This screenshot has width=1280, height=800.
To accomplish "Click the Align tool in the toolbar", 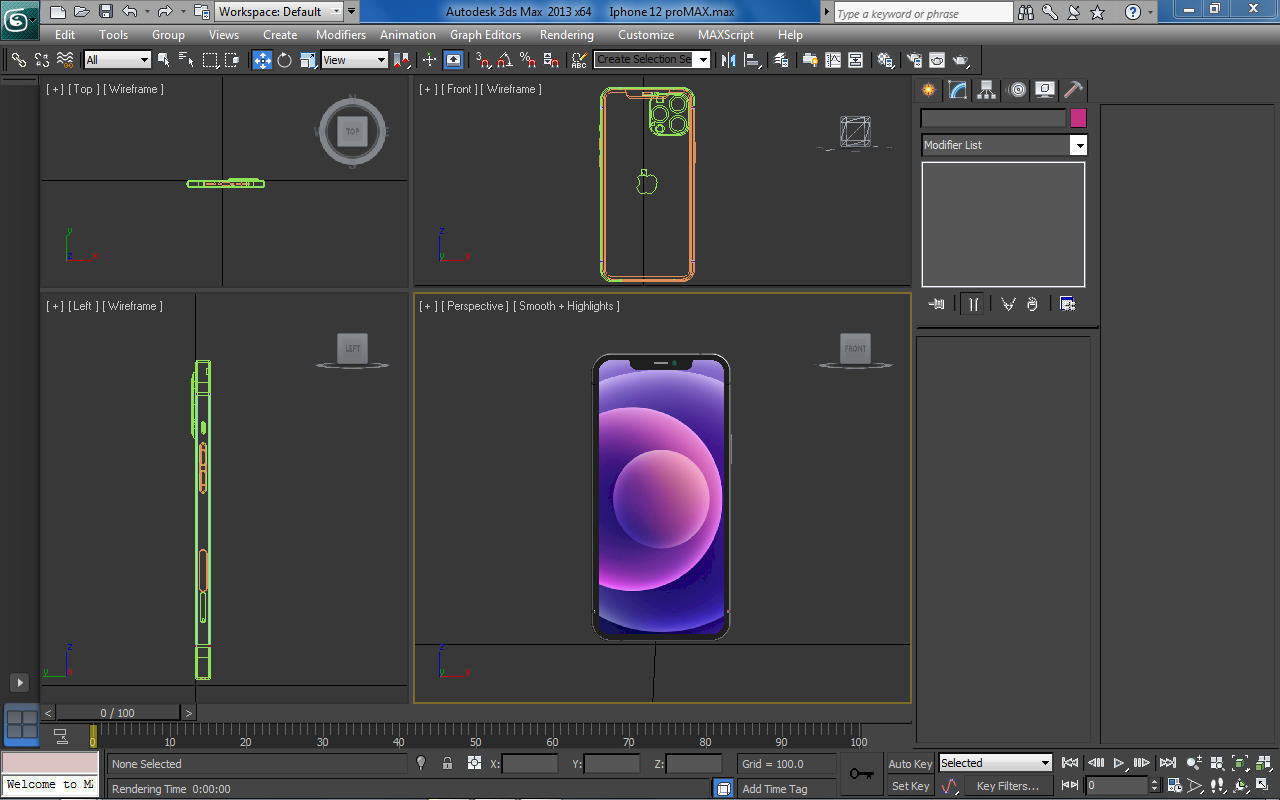I will pyautogui.click(x=752, y=60).
